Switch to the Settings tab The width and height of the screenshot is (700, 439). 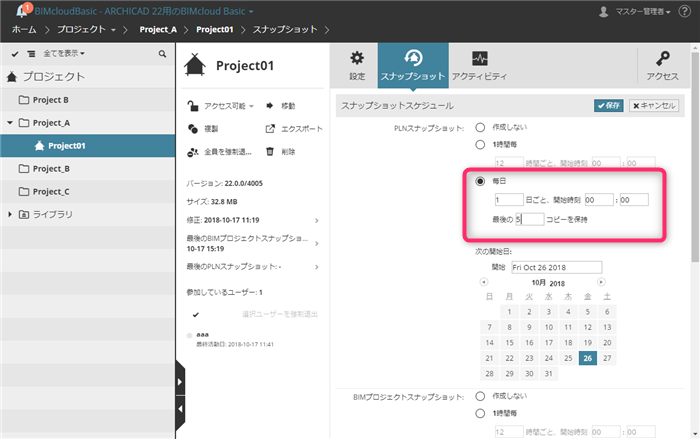coord(357,65)
